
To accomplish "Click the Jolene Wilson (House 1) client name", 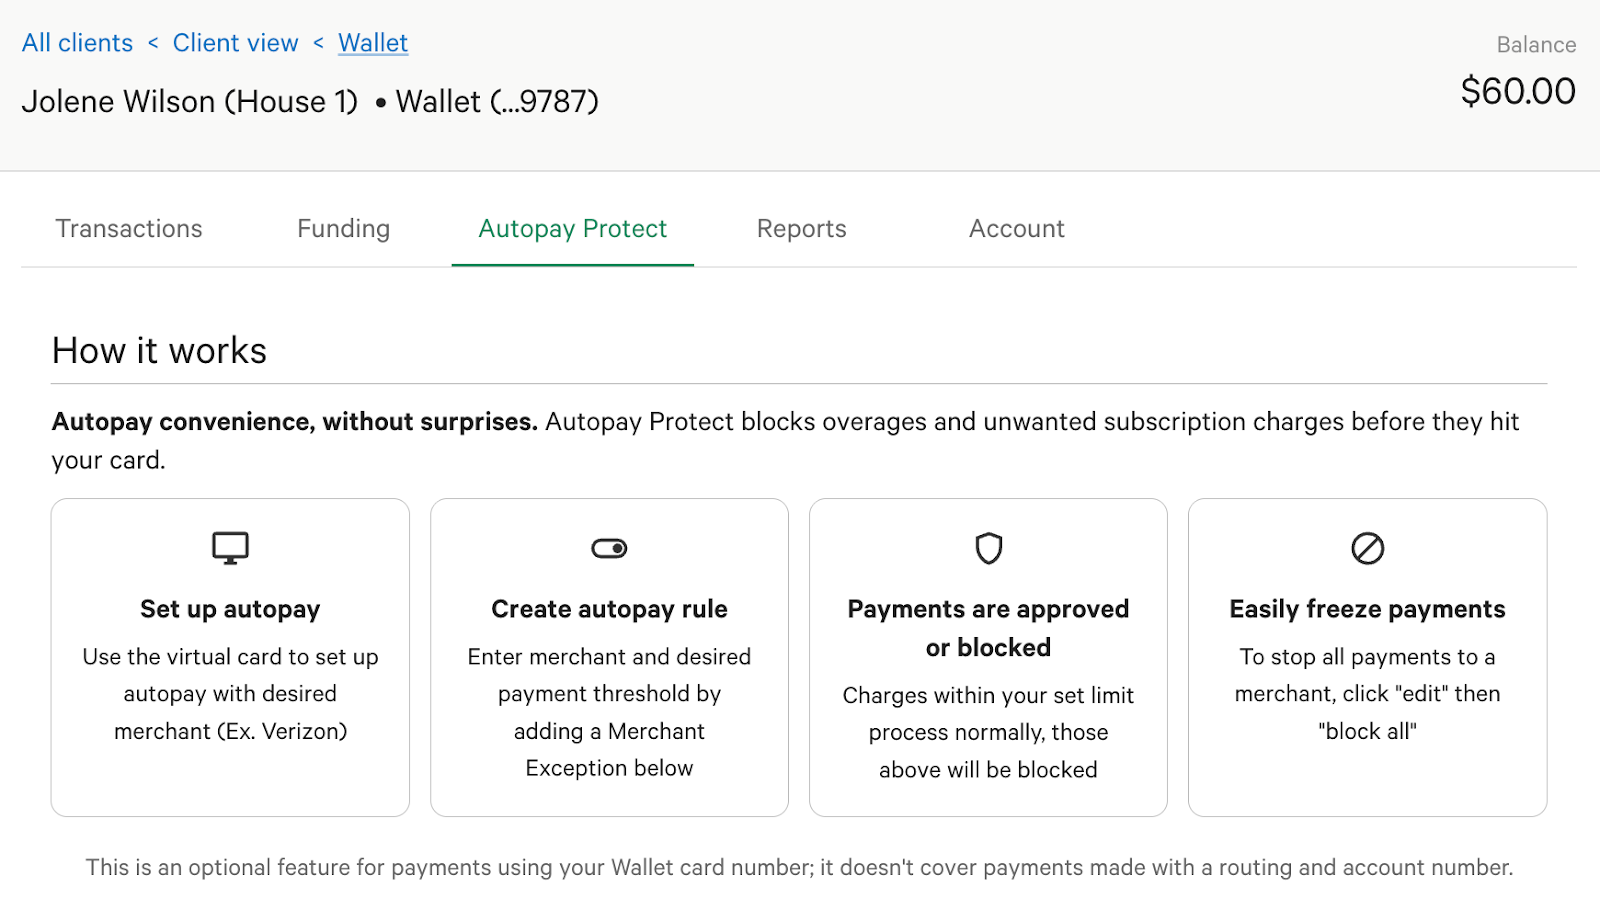I will click(189, 102).
